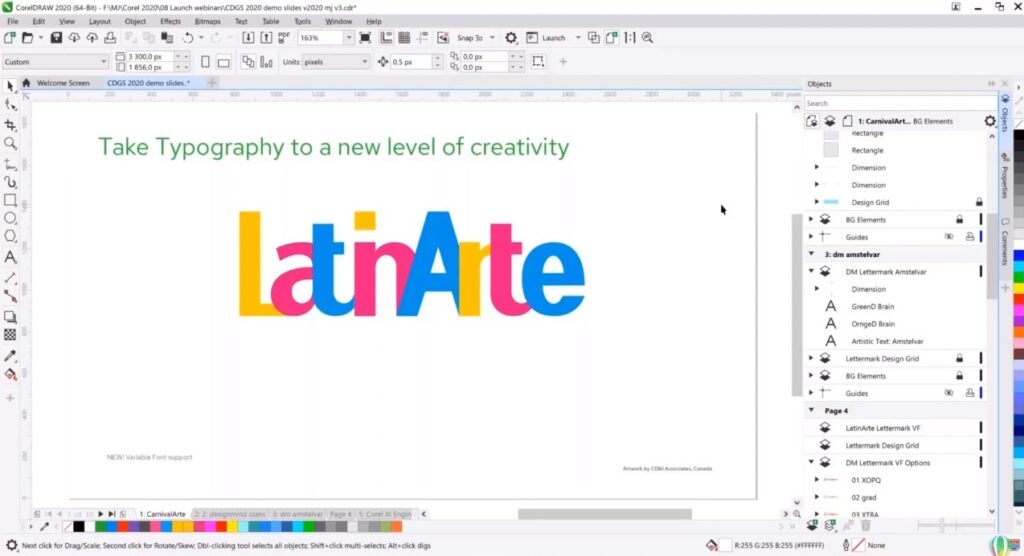Select the Transparency tool
This screenshot has height=556, width=1024.
pyautogui.click(x=10, y=335)
